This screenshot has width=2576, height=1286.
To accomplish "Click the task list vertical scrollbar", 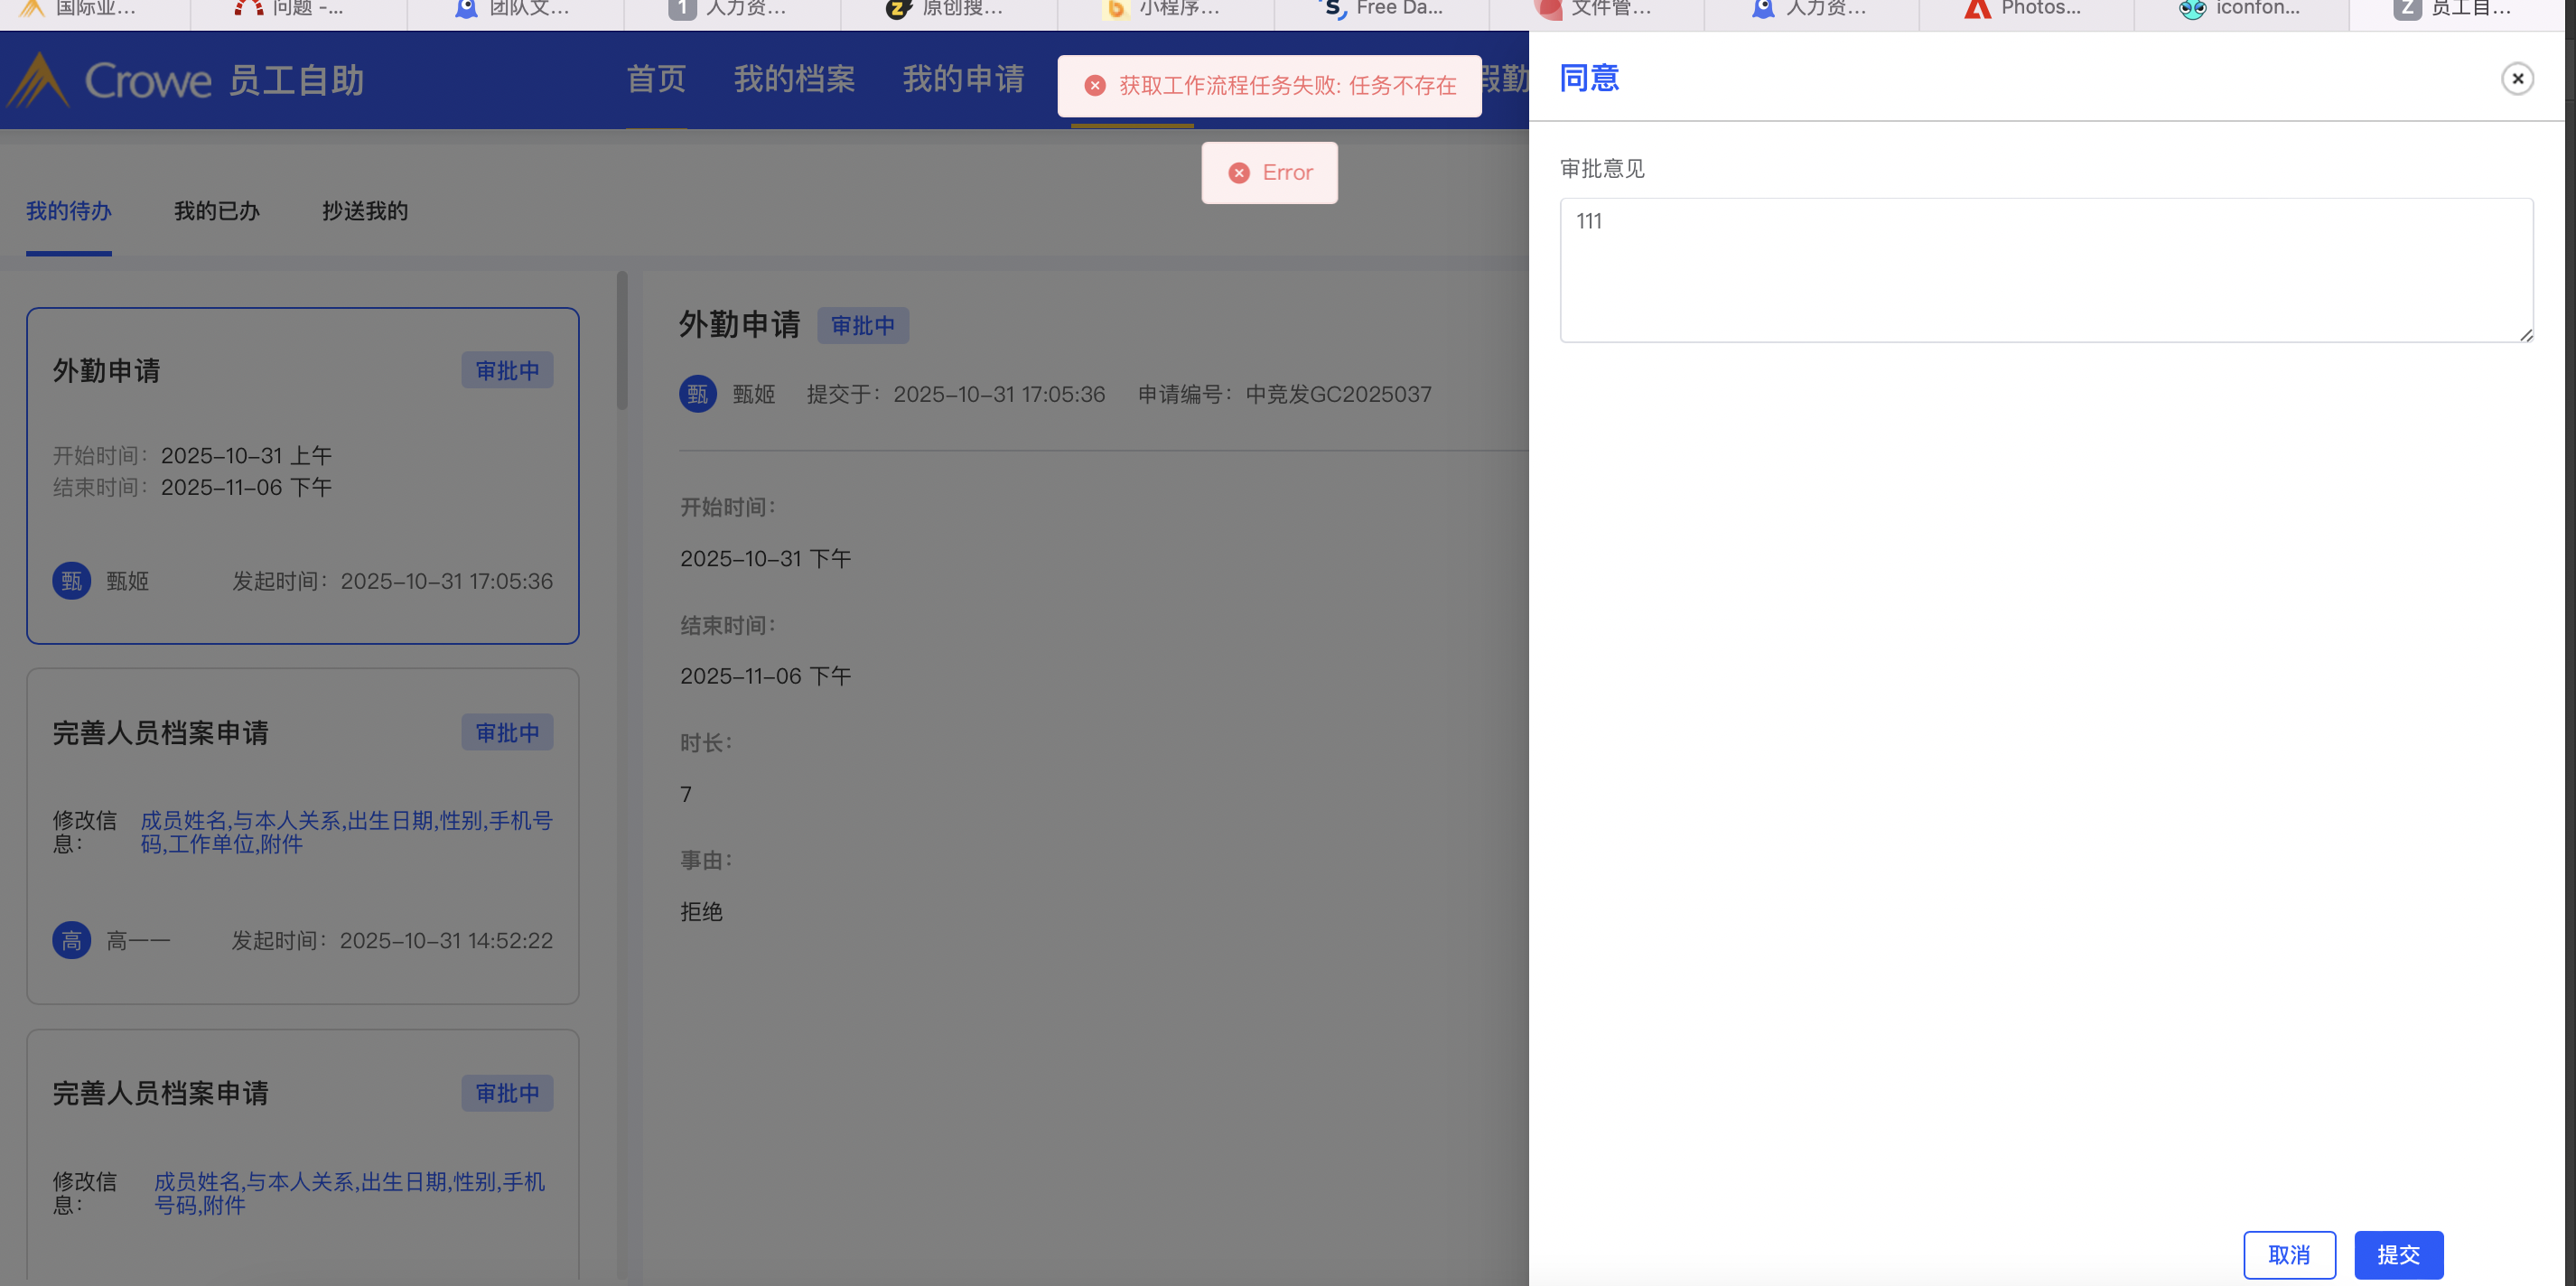I will click(622, 340).
